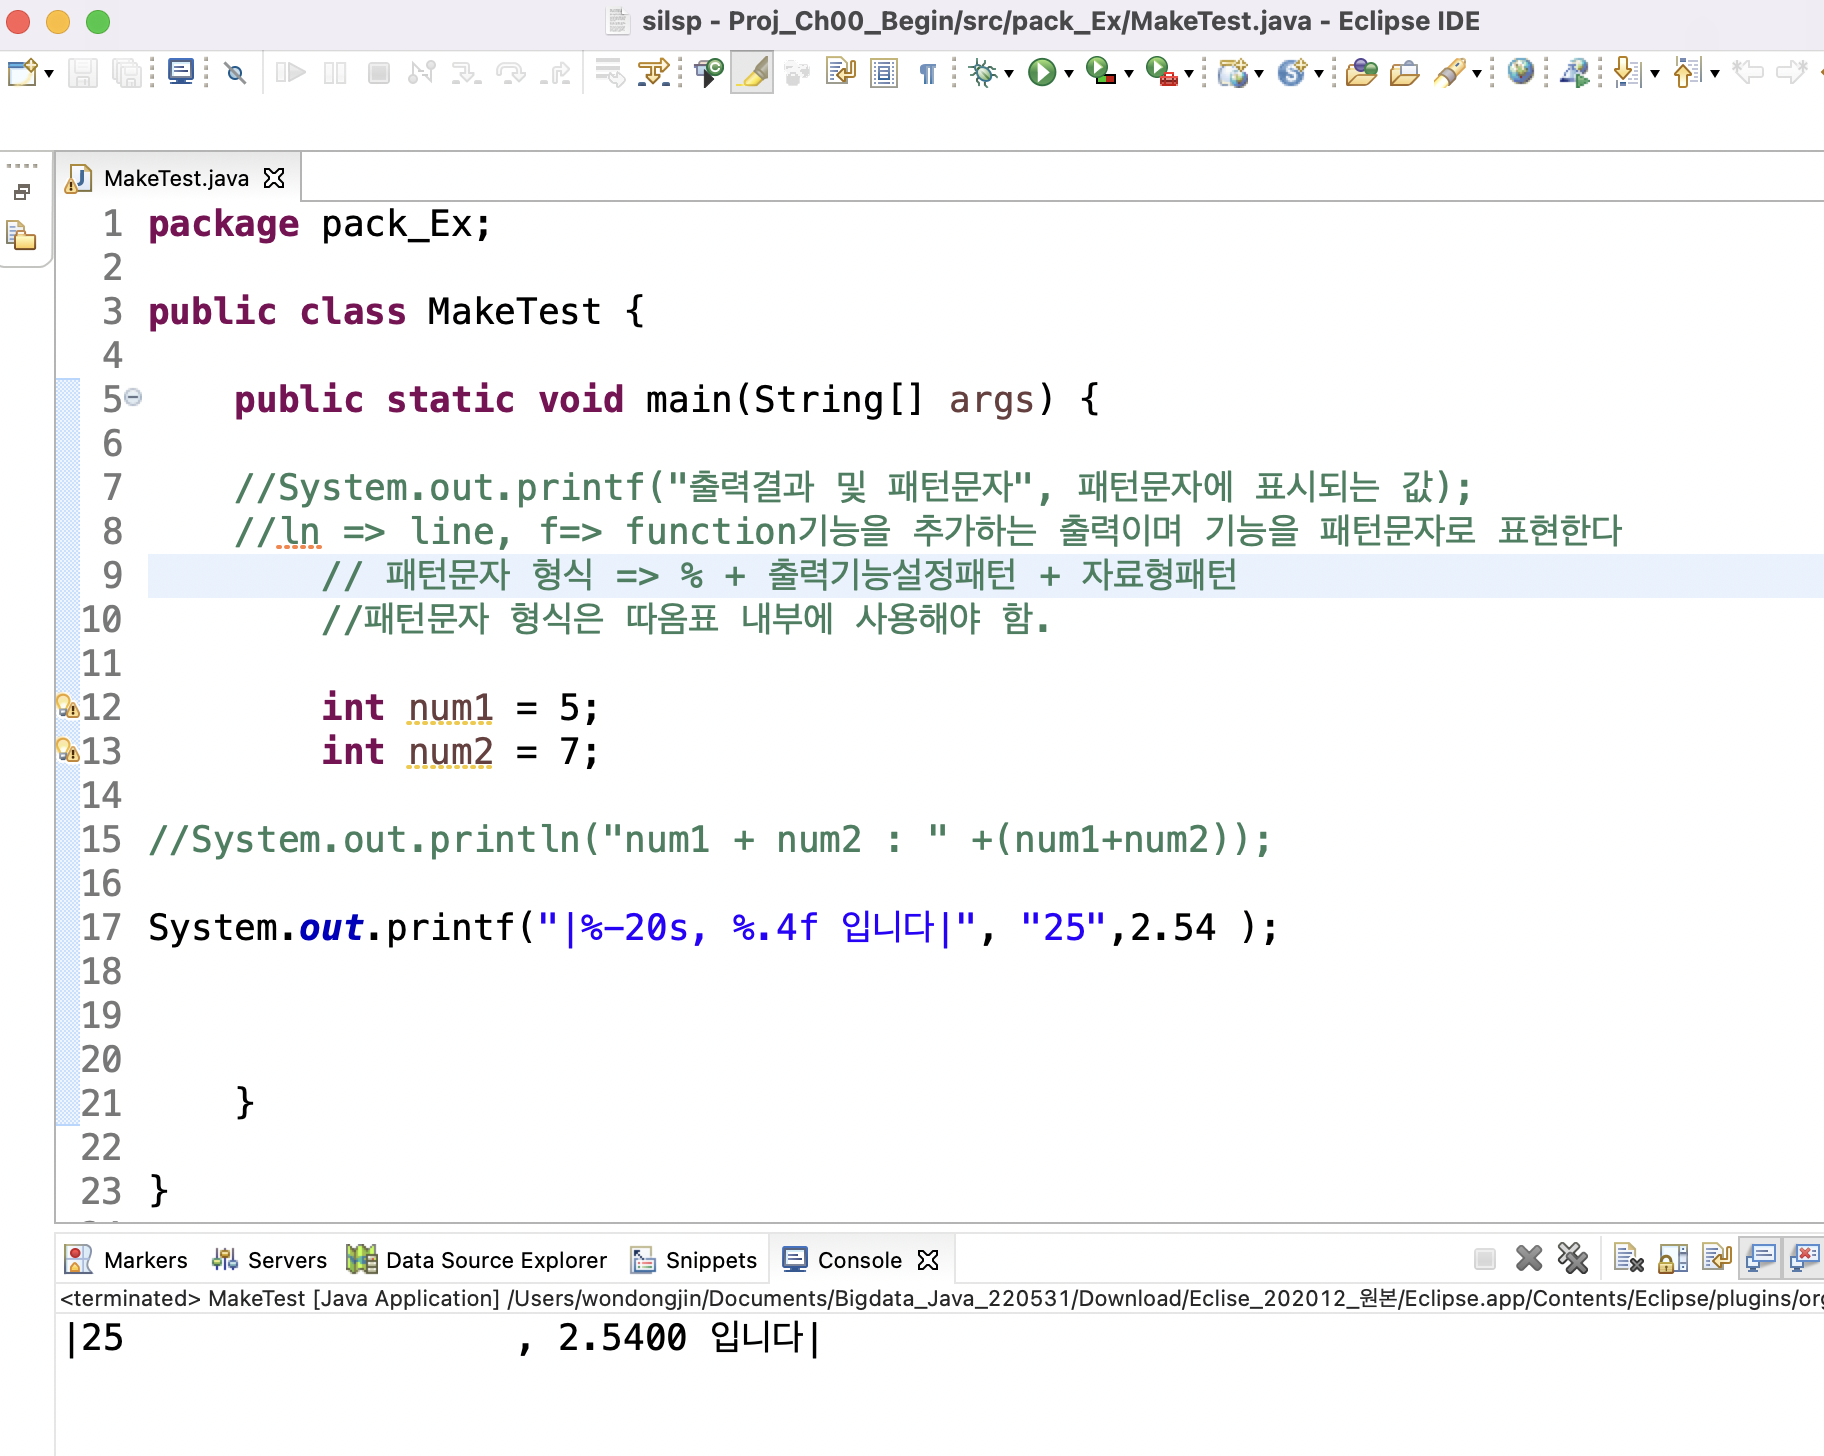The image size is (1824, 1456).
Task: Click the Open Type icon
Action: (x=1361, y=73)
